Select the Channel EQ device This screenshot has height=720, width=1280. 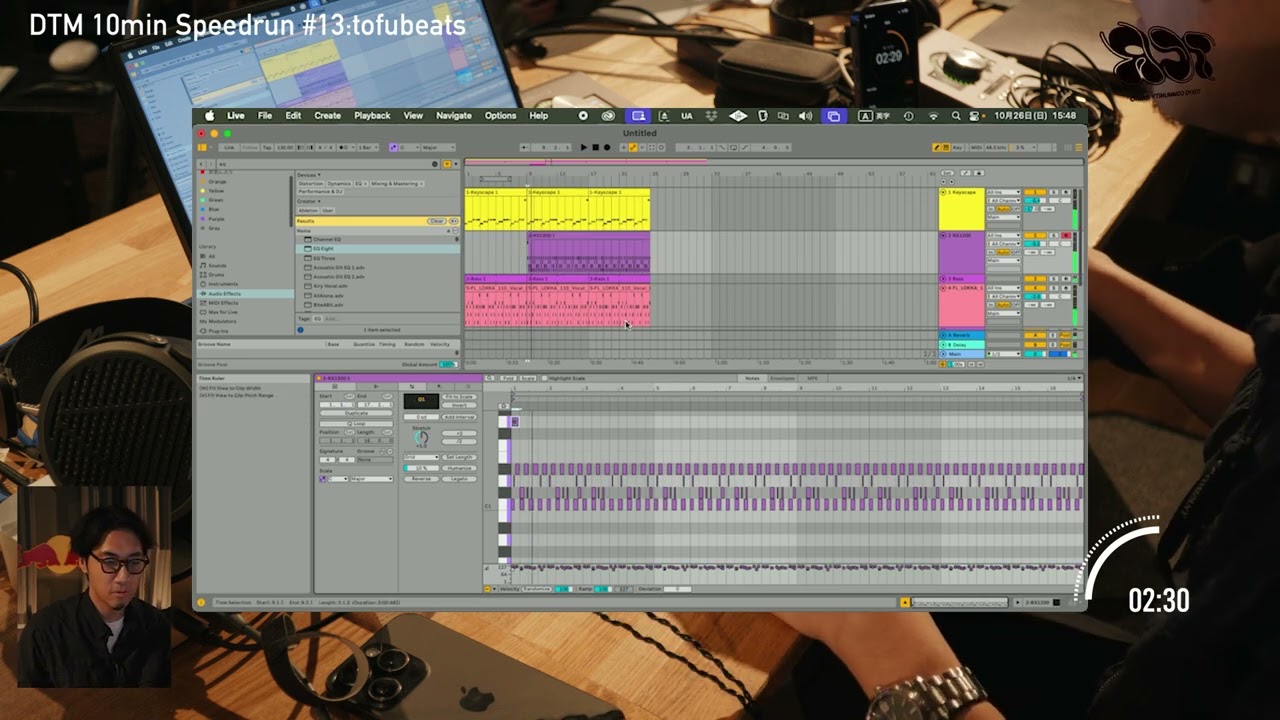[380, 240]
